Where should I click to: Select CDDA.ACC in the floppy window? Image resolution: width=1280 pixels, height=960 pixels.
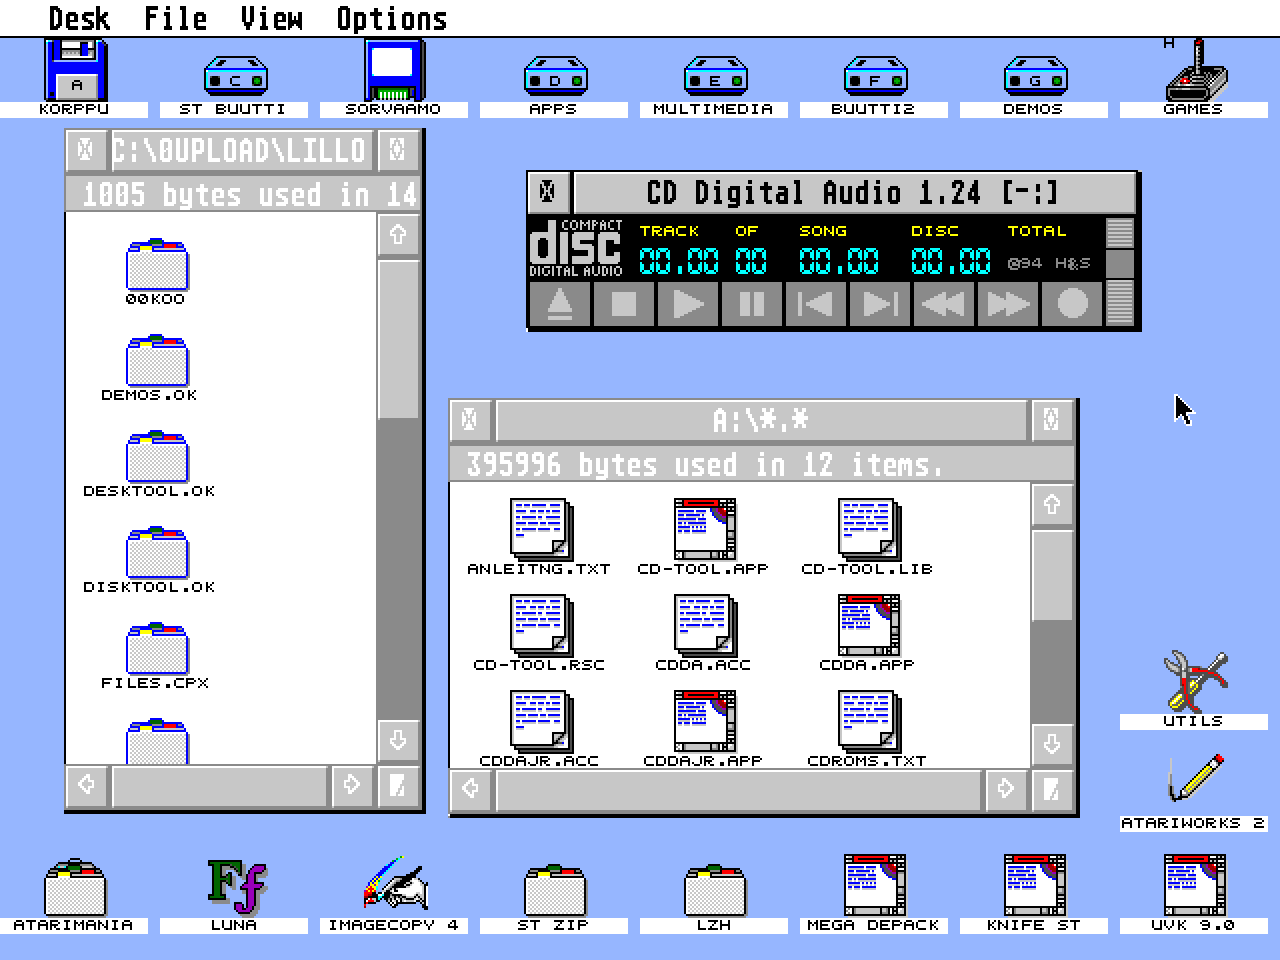coord(700,625)
